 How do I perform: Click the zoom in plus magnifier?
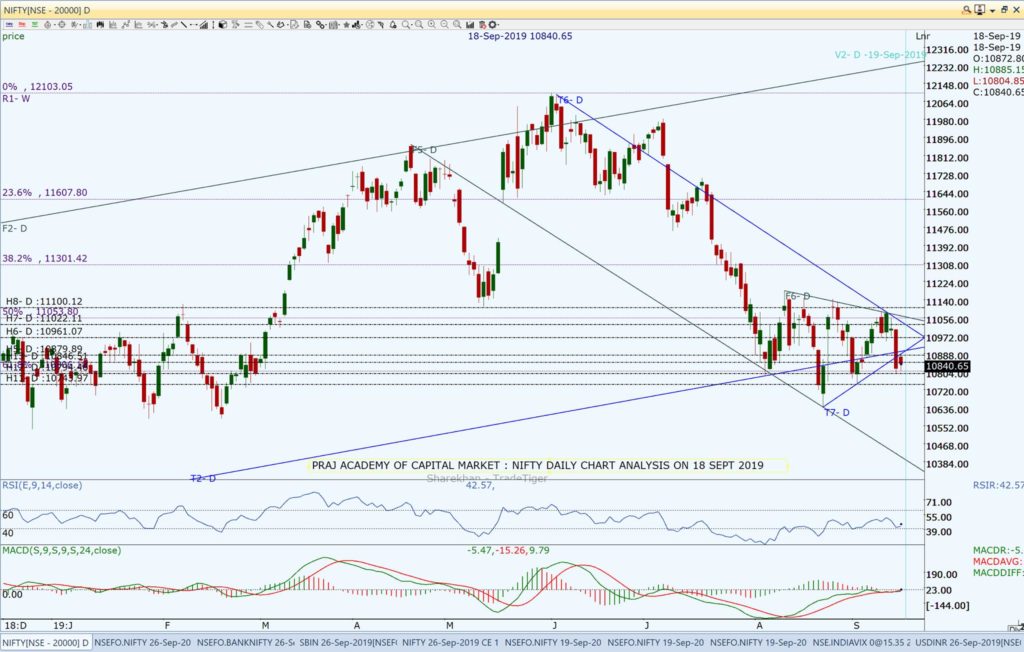tap(431, 25)
